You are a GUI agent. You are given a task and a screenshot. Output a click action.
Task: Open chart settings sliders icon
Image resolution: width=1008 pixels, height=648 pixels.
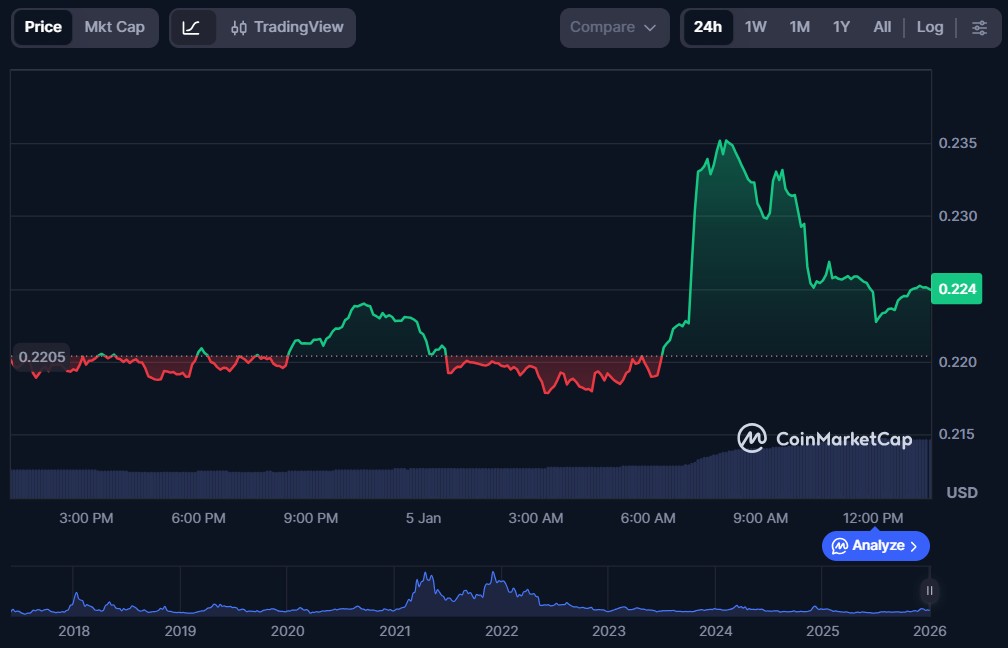click(x=979, y=27)
